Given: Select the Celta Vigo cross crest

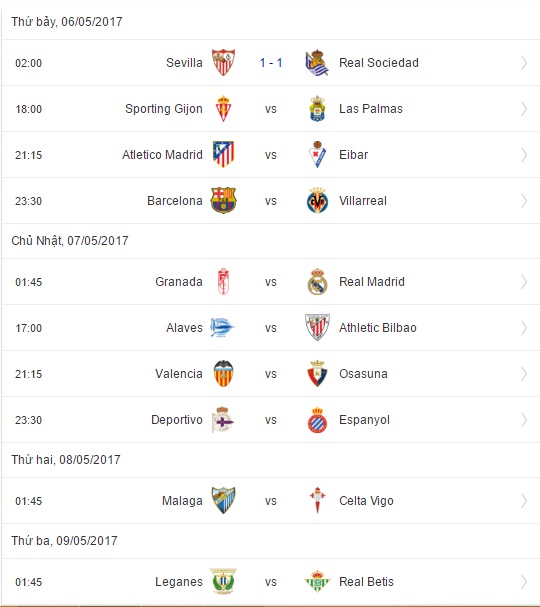Looking at the screenshot, I should [x=317, y=501].
